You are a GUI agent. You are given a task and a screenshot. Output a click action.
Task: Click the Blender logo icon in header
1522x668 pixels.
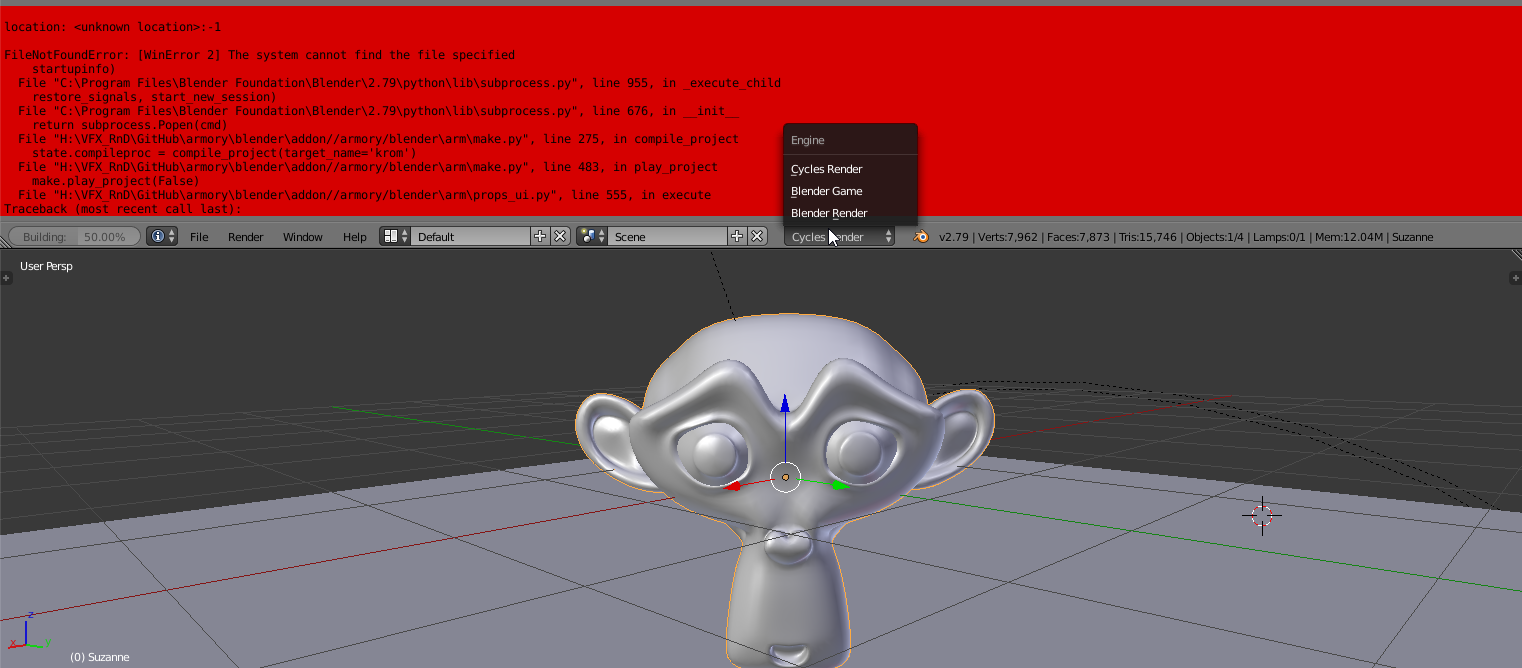click(921, 237)
